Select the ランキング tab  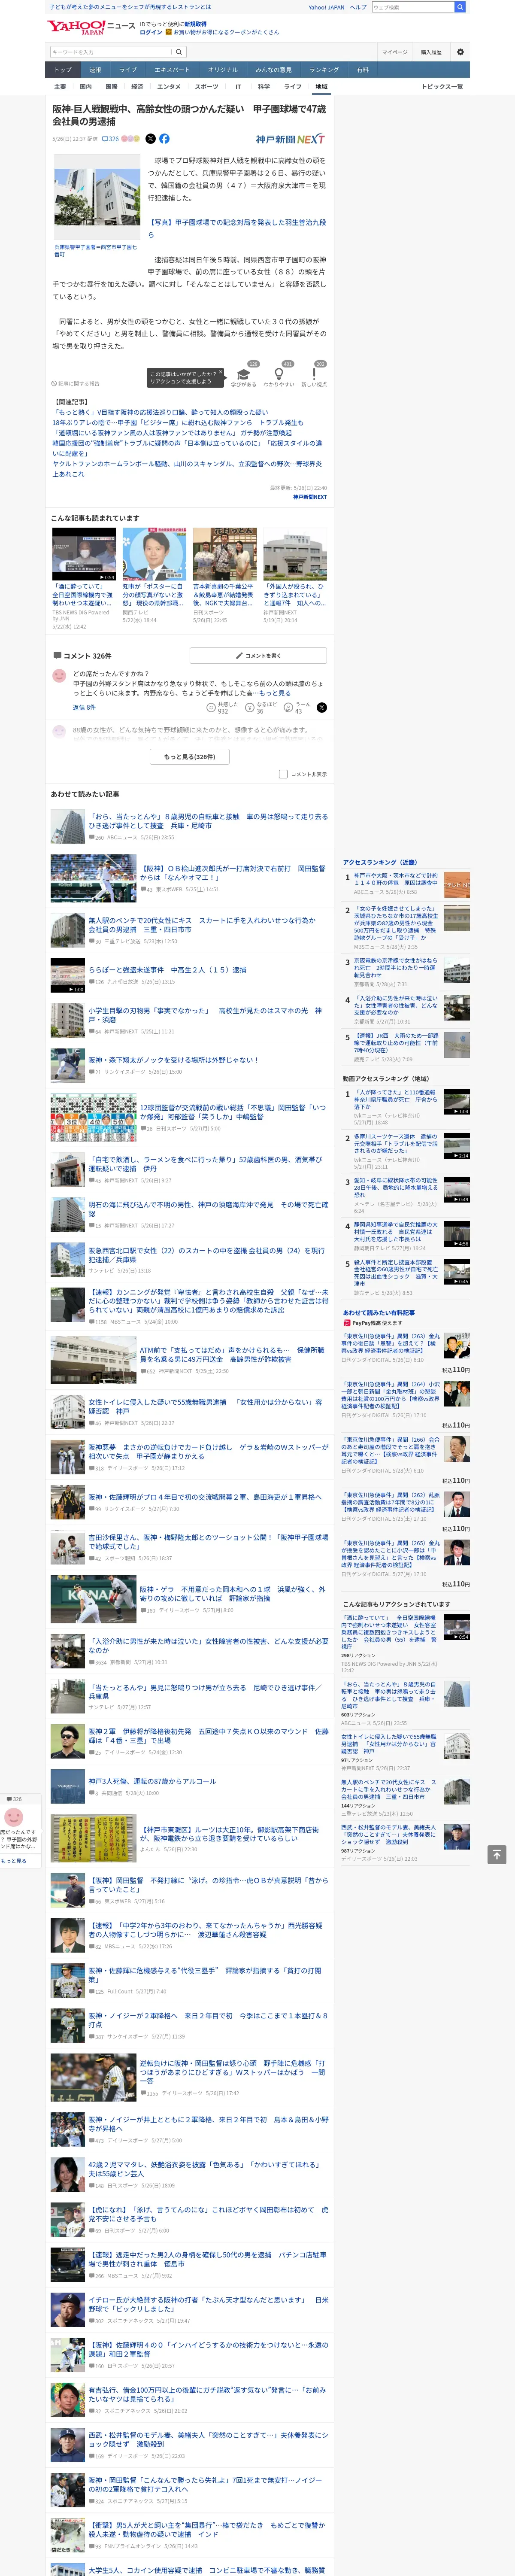click(x=324, y=70)
